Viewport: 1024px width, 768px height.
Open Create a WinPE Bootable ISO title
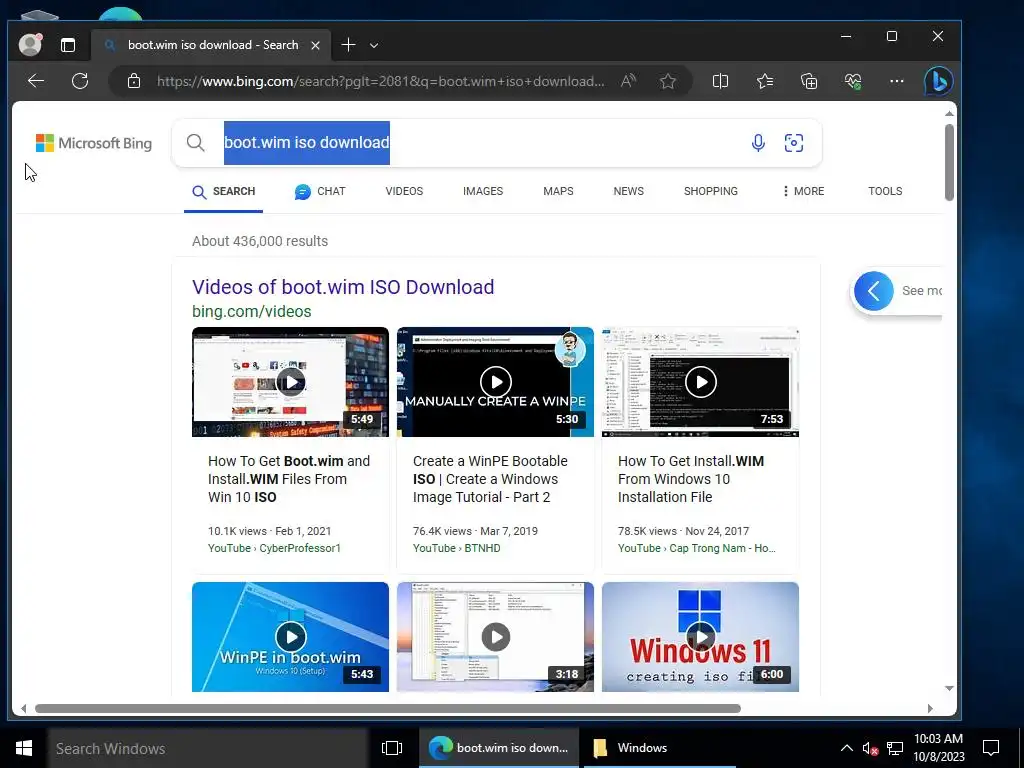point(490,479)
